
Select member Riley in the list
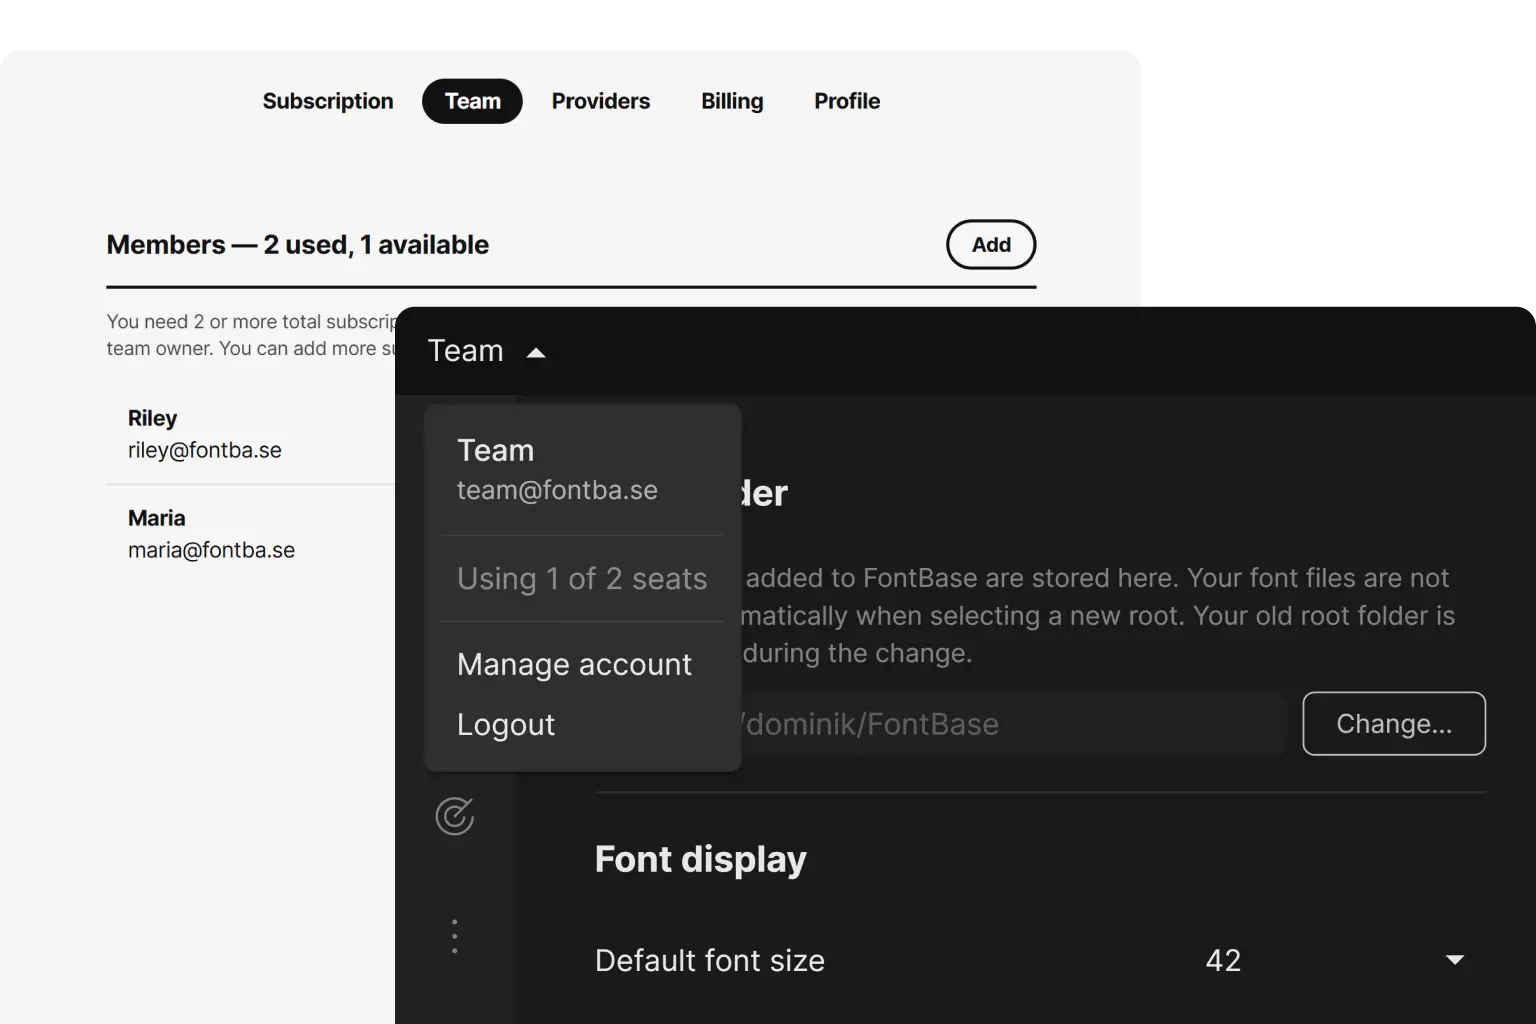(152, 418)
